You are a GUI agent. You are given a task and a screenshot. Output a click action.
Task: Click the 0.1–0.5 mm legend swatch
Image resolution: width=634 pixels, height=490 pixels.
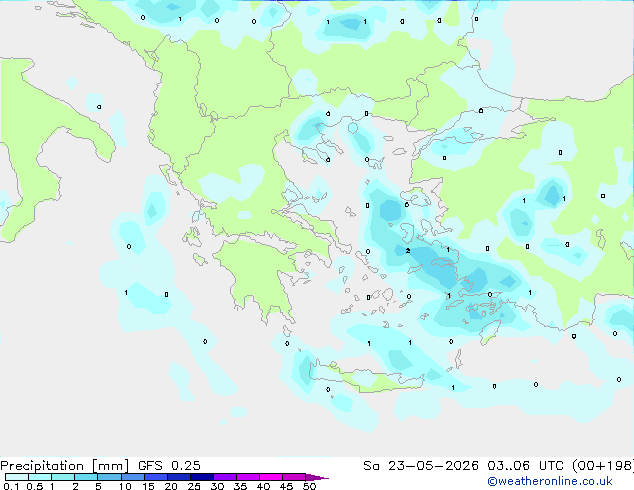click(x=17, y=477)
